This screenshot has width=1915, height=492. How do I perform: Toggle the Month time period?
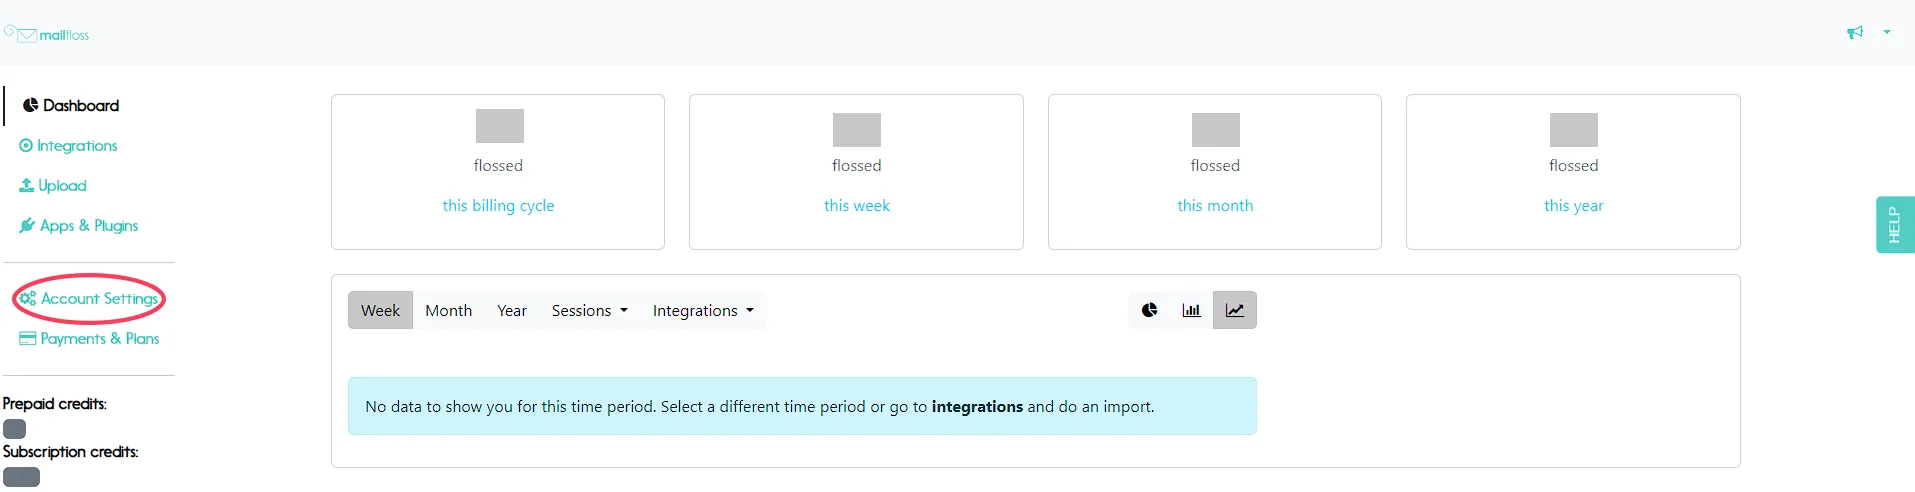448,310
